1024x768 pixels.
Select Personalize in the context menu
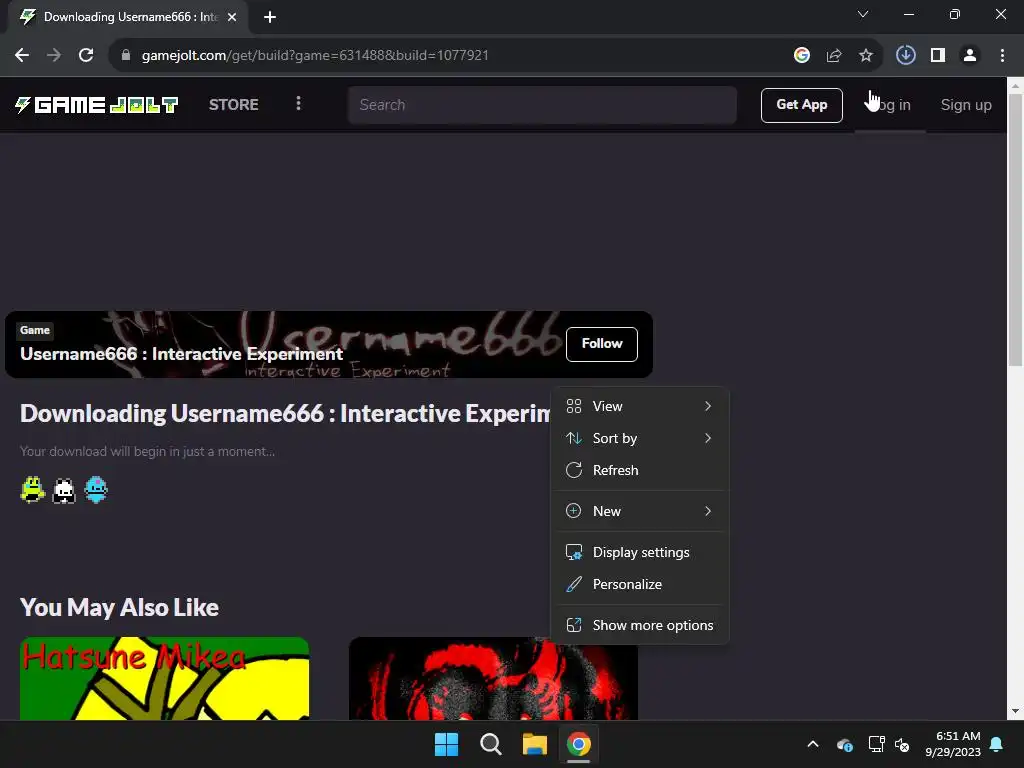coord(640,584)
